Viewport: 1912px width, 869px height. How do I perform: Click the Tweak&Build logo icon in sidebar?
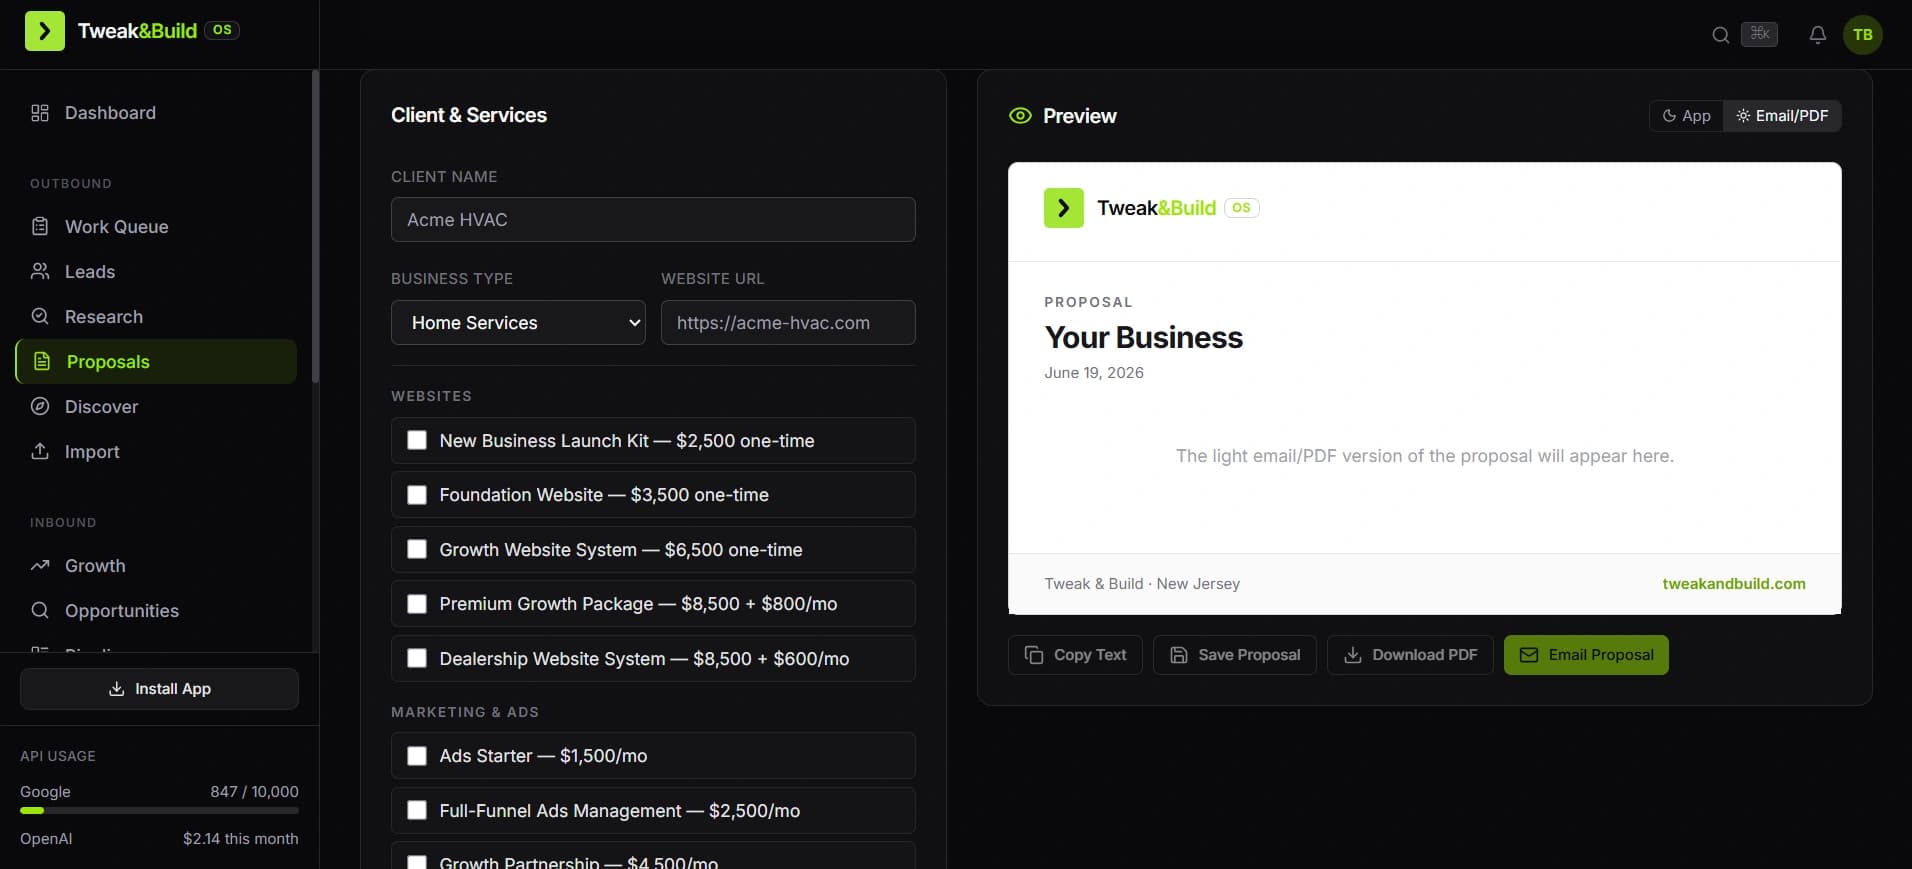click(45, 31)
